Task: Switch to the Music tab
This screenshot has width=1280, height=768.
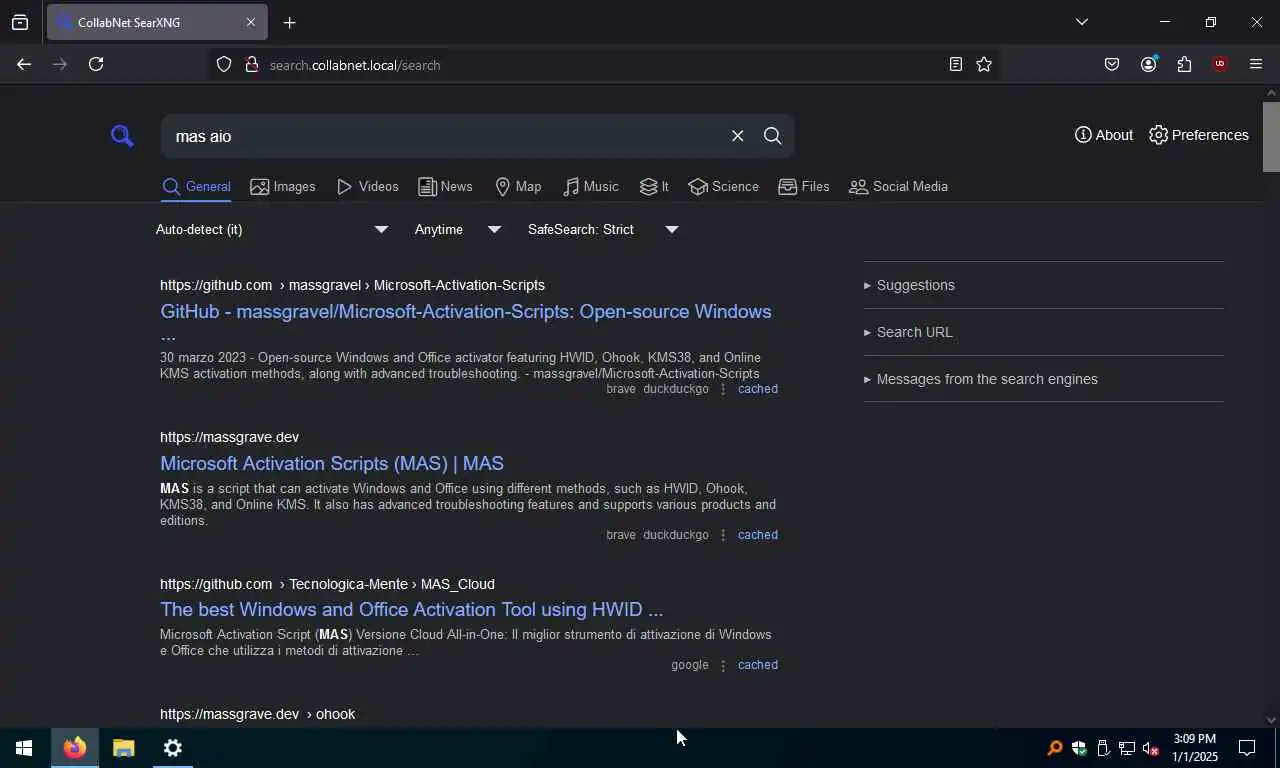Action: [x=590, y=187]
